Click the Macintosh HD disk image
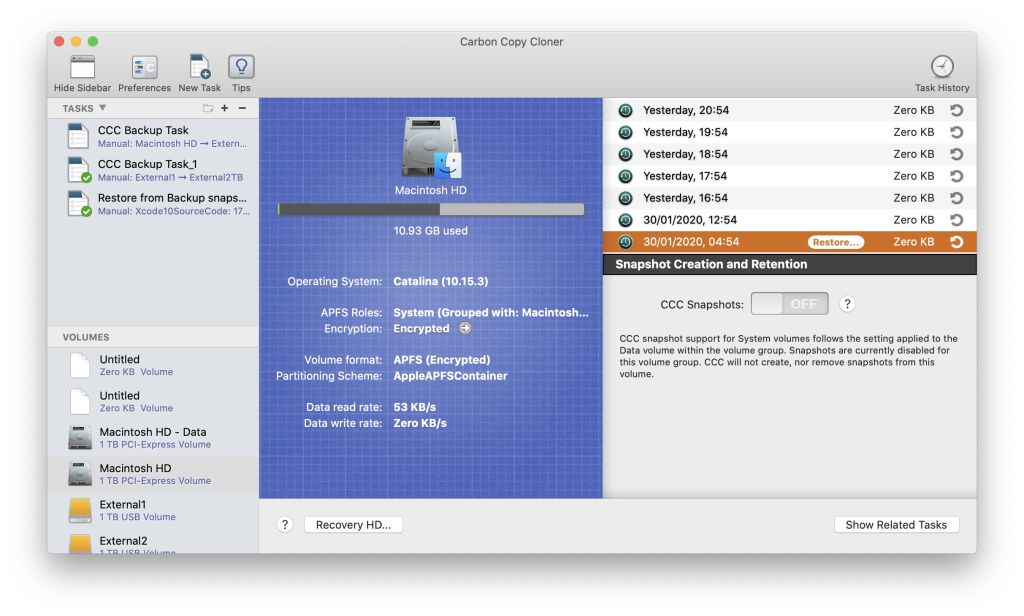 pos(431,147)
